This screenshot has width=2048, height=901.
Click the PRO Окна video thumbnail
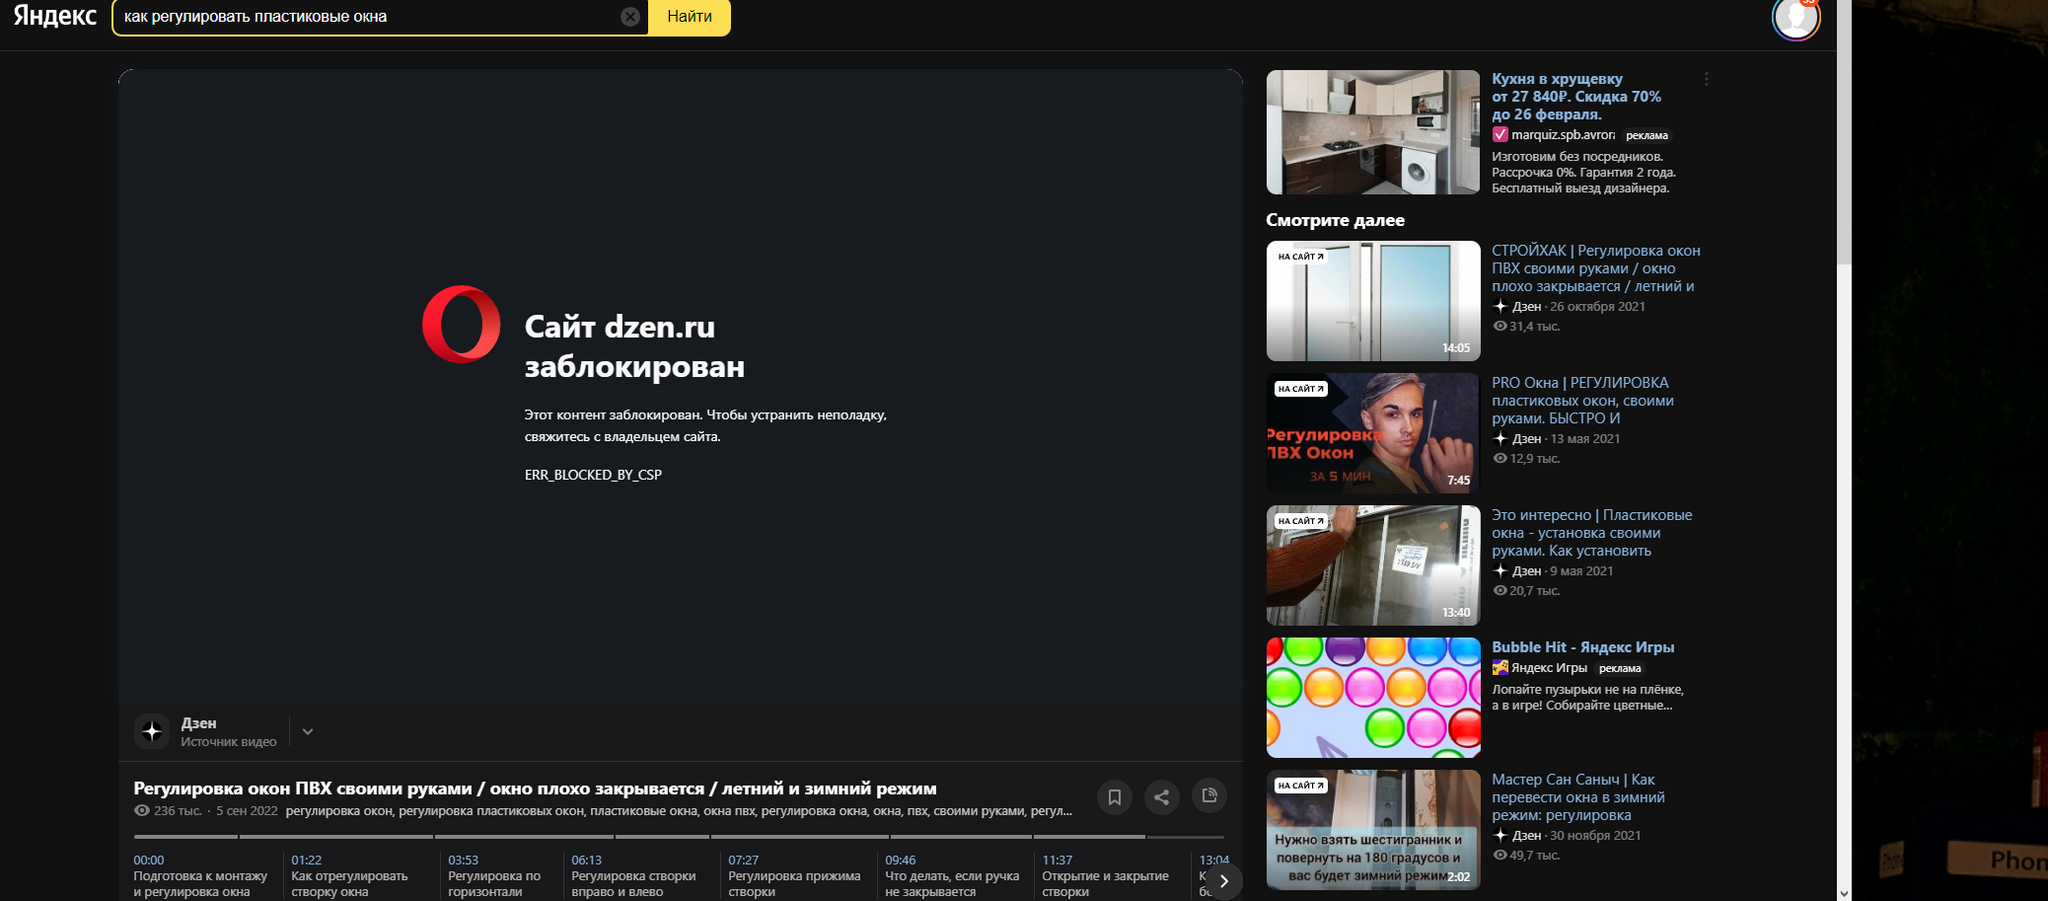(1373, 433)
